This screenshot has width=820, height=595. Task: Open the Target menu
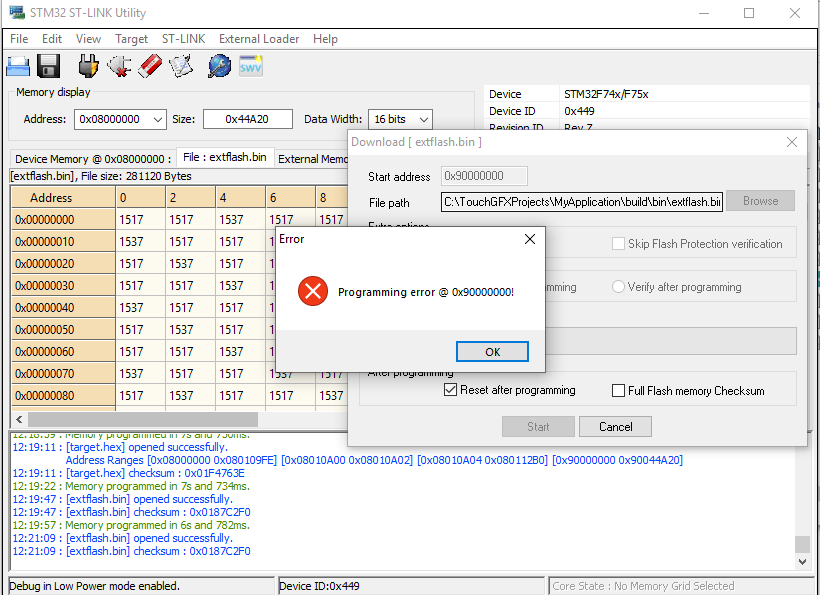(131, 39)
